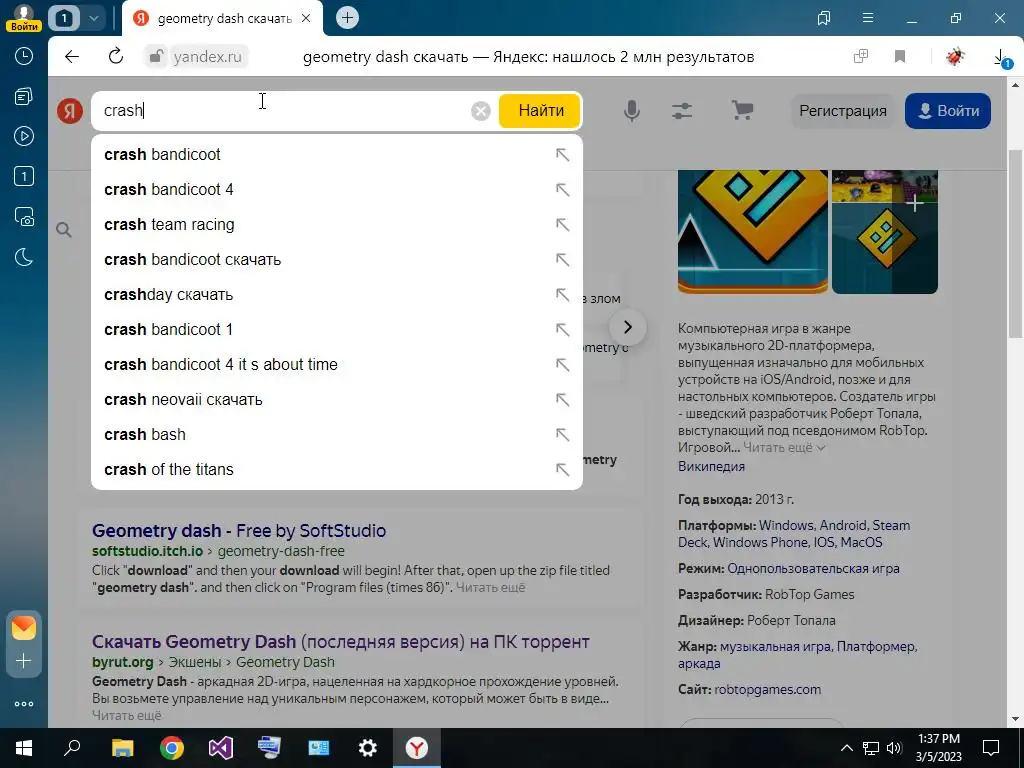Open the Википедия link
Screen dimensions: 1024x768
[x=711, y=466]
